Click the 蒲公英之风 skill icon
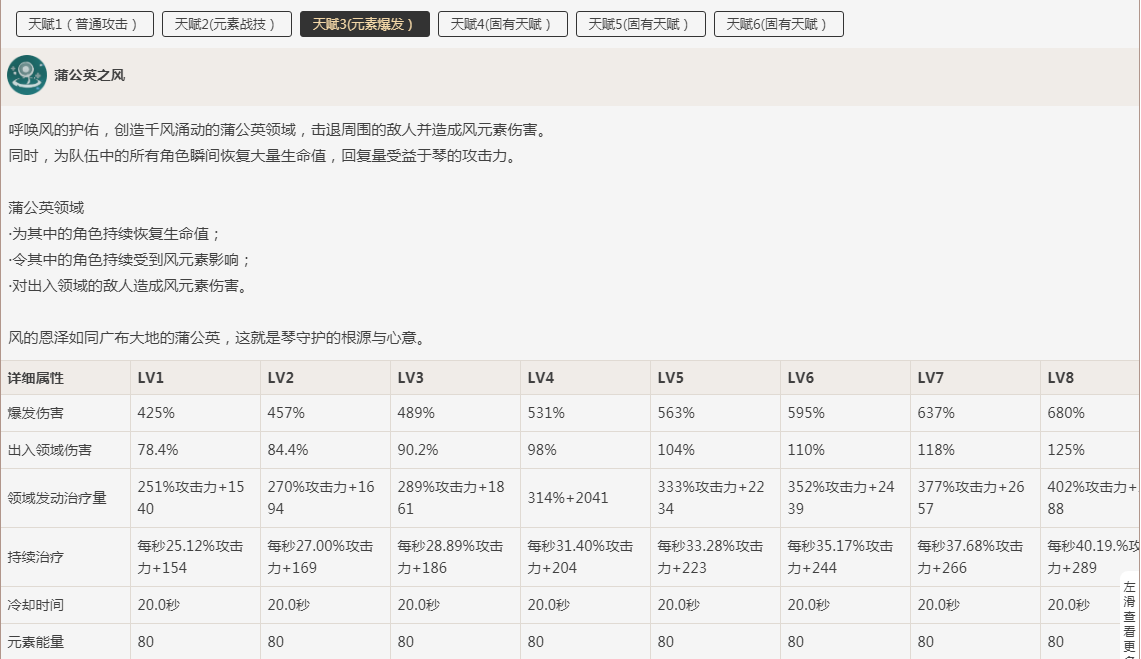The image size is (1141, 659). pos(27,75)
